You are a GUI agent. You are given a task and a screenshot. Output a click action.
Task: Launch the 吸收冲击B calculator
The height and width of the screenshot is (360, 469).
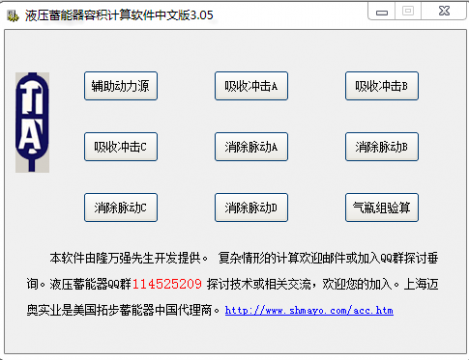coord(382,86)
